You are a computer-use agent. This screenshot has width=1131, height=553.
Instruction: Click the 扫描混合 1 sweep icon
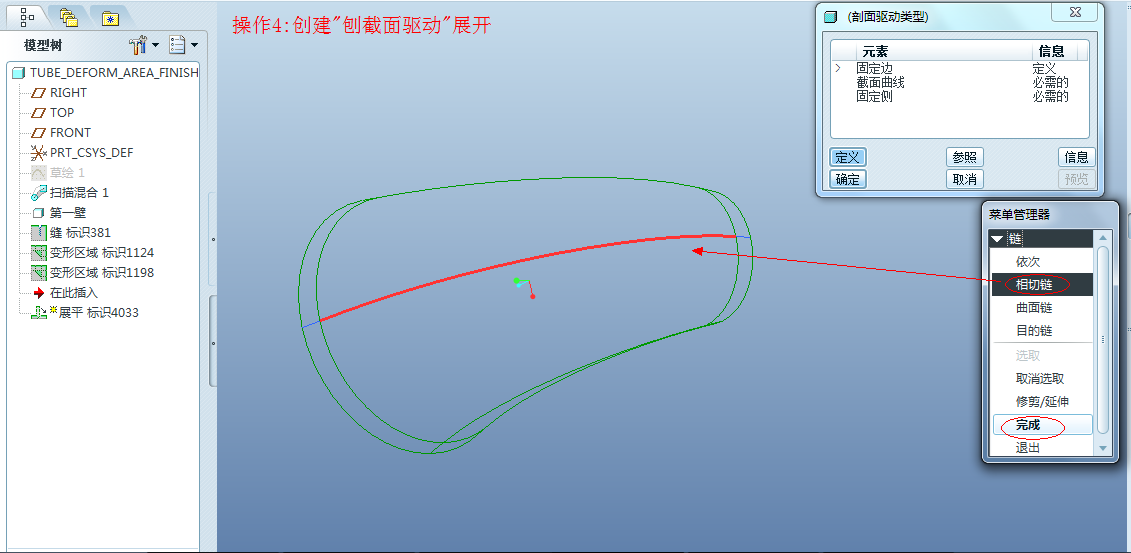[x=38, y=193]
